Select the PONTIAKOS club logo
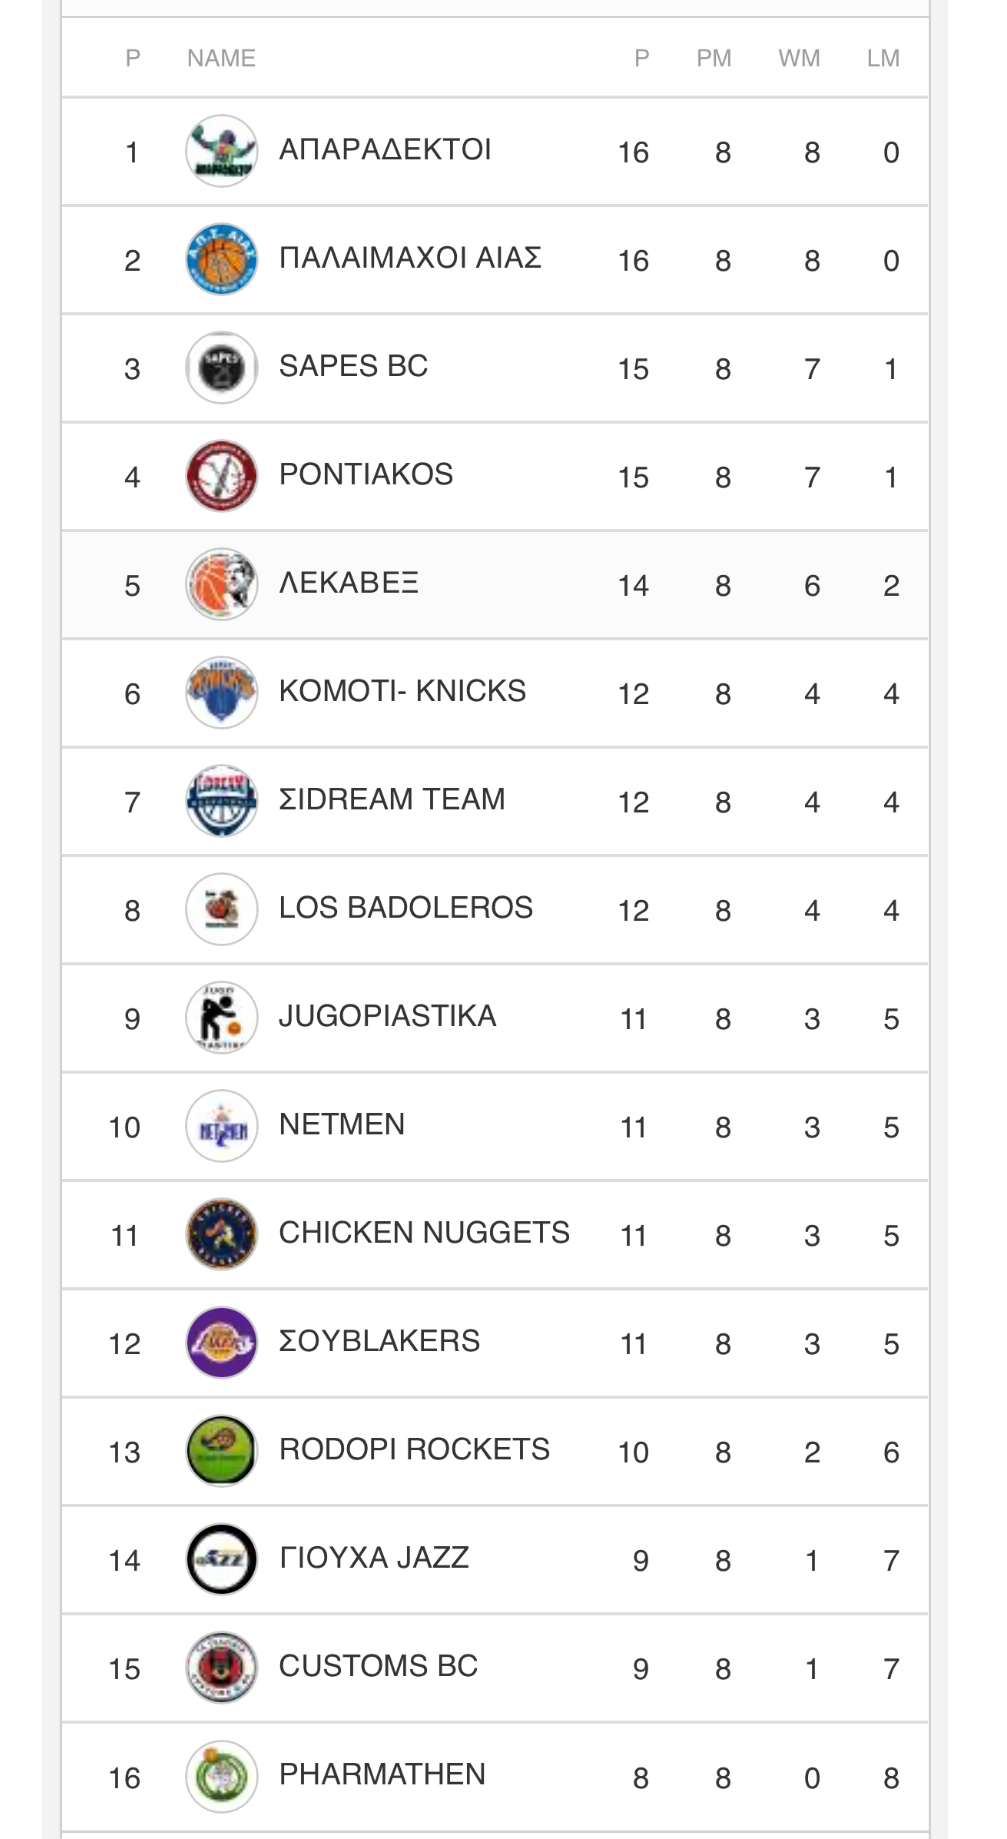The image size is (1007, 1839). point(222,476)
